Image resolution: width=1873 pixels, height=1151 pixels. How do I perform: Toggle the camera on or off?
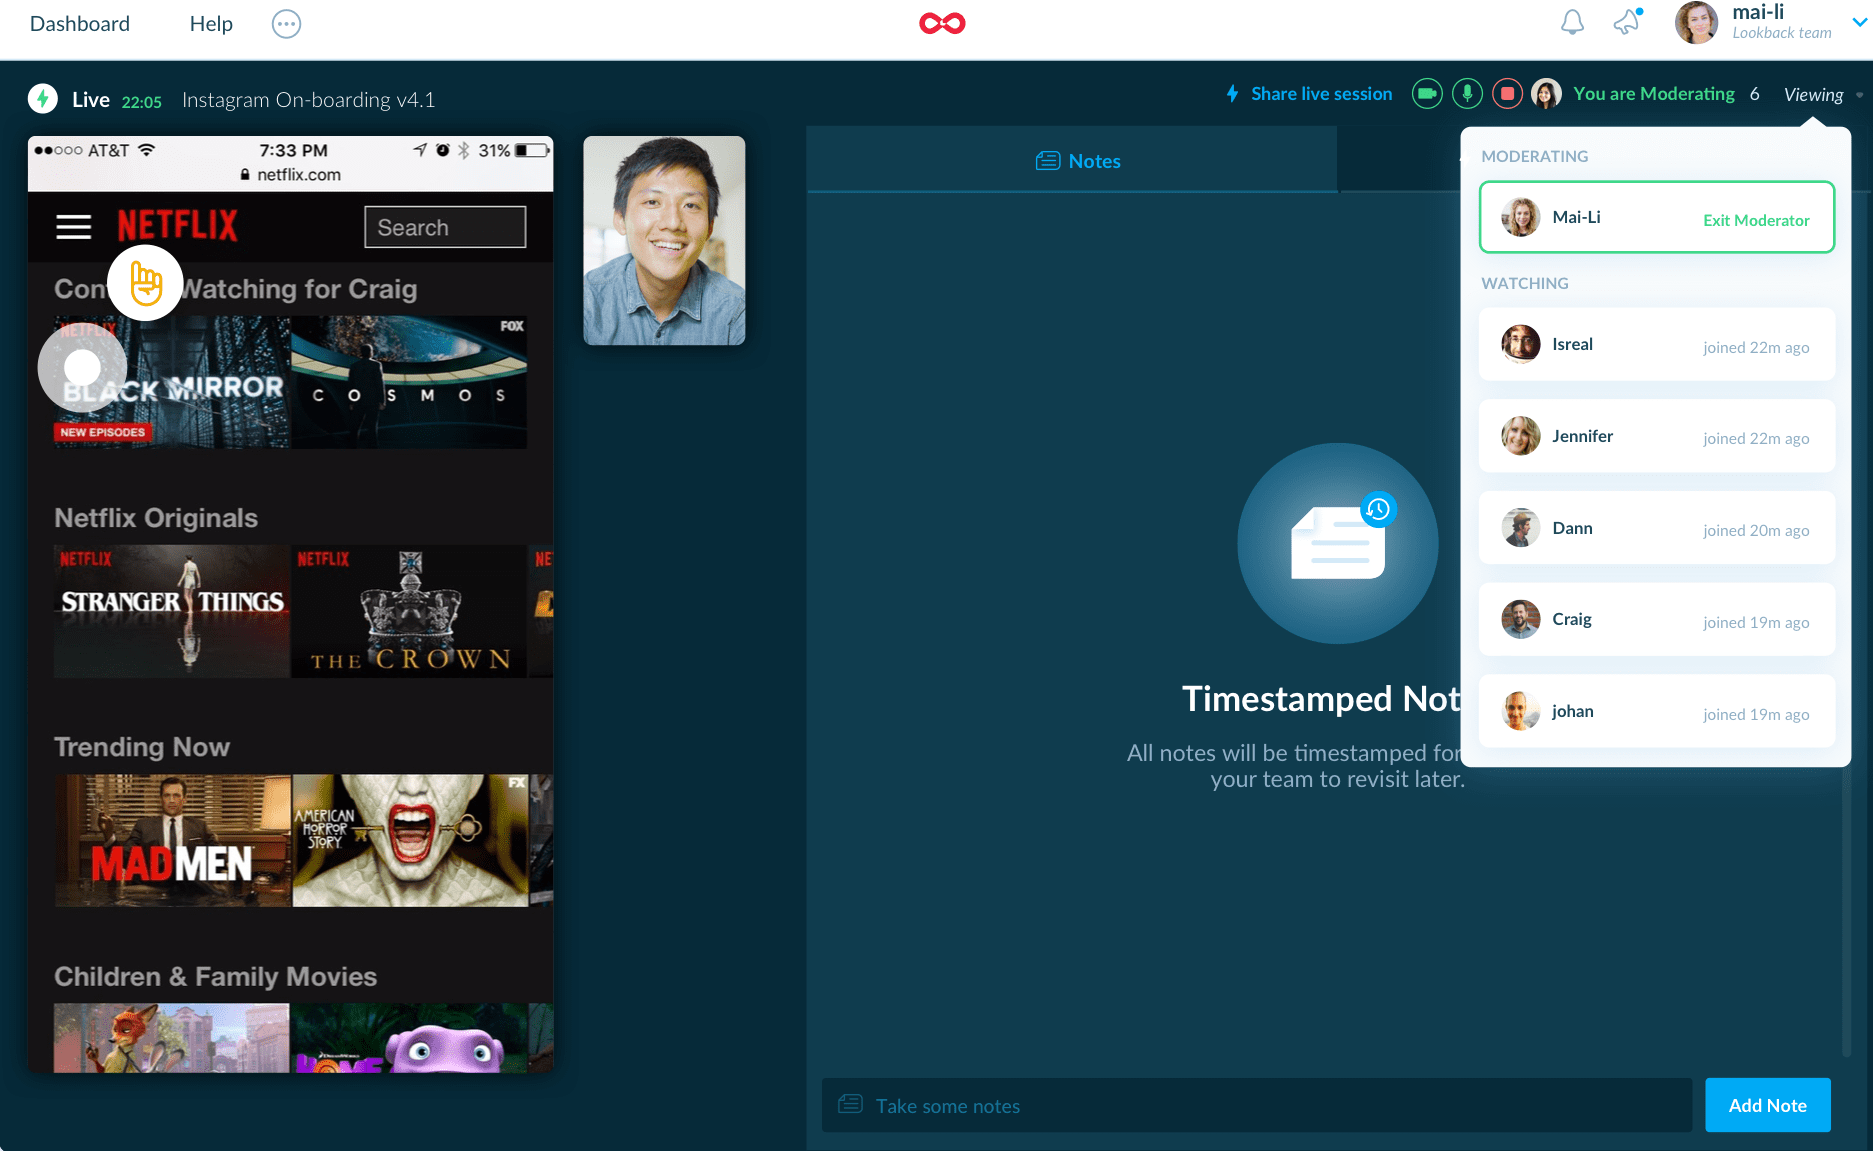click(x=1427, y=94)
